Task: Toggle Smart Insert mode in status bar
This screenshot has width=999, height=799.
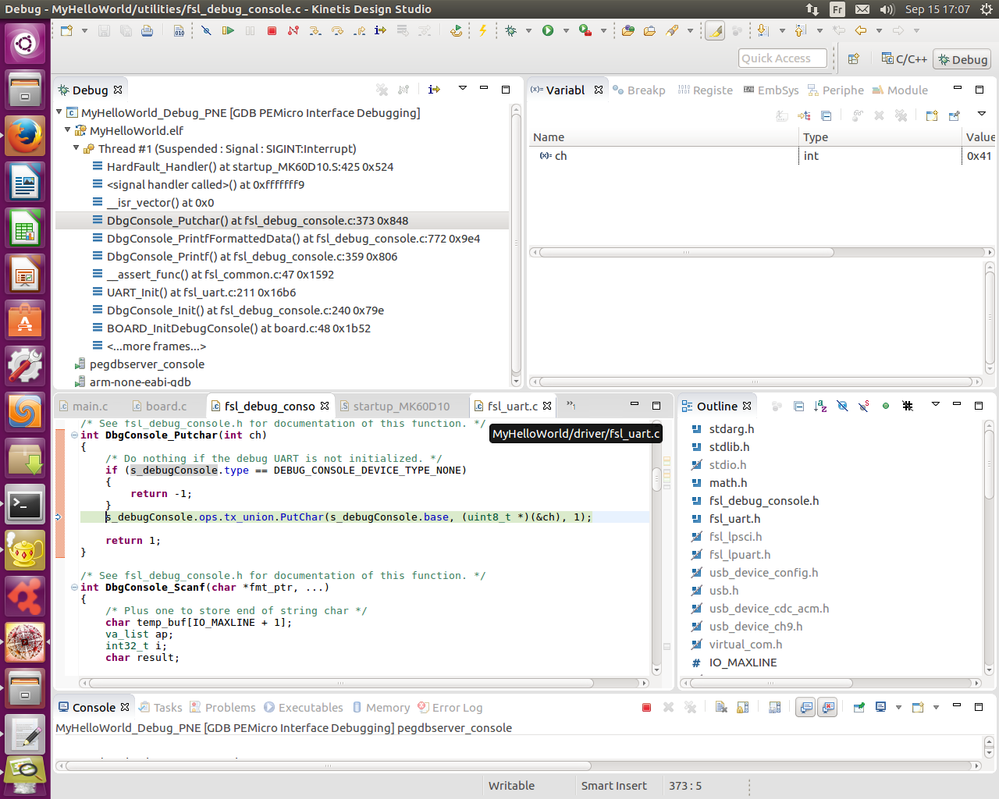Action: click(x=613, y=786)
